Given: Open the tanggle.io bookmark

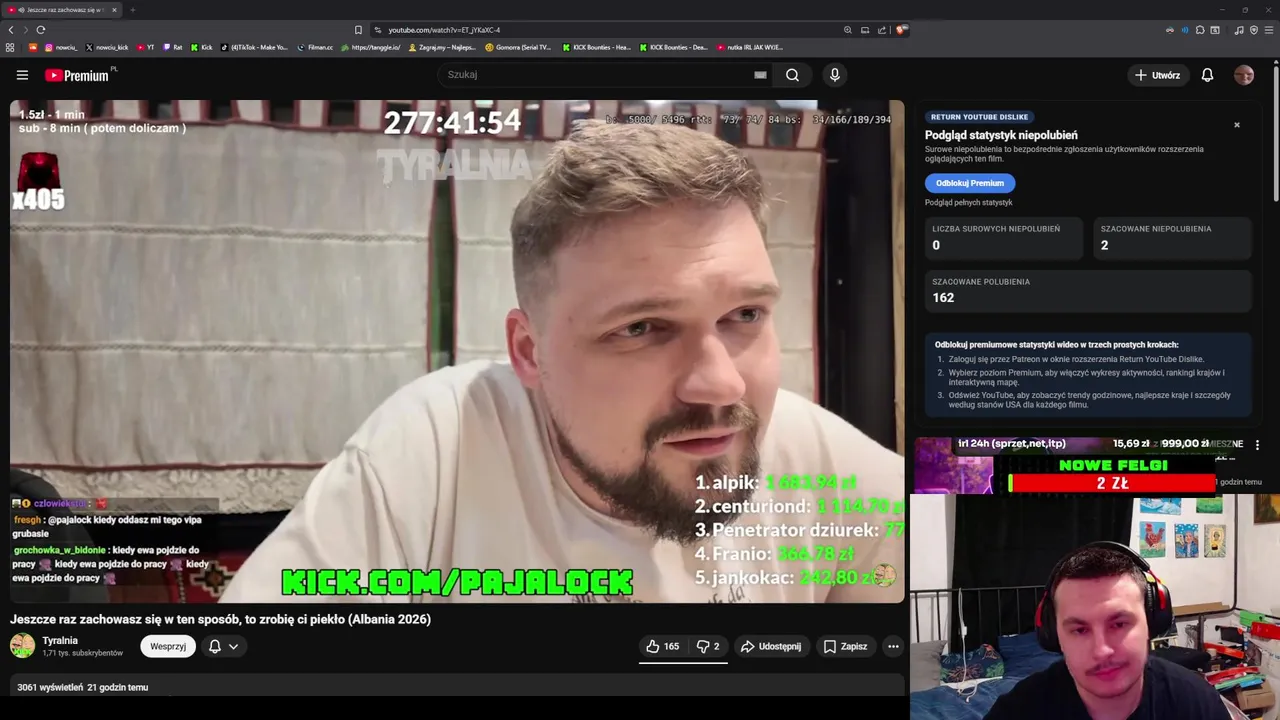Looking at the screenshot, I should [371, 47].
